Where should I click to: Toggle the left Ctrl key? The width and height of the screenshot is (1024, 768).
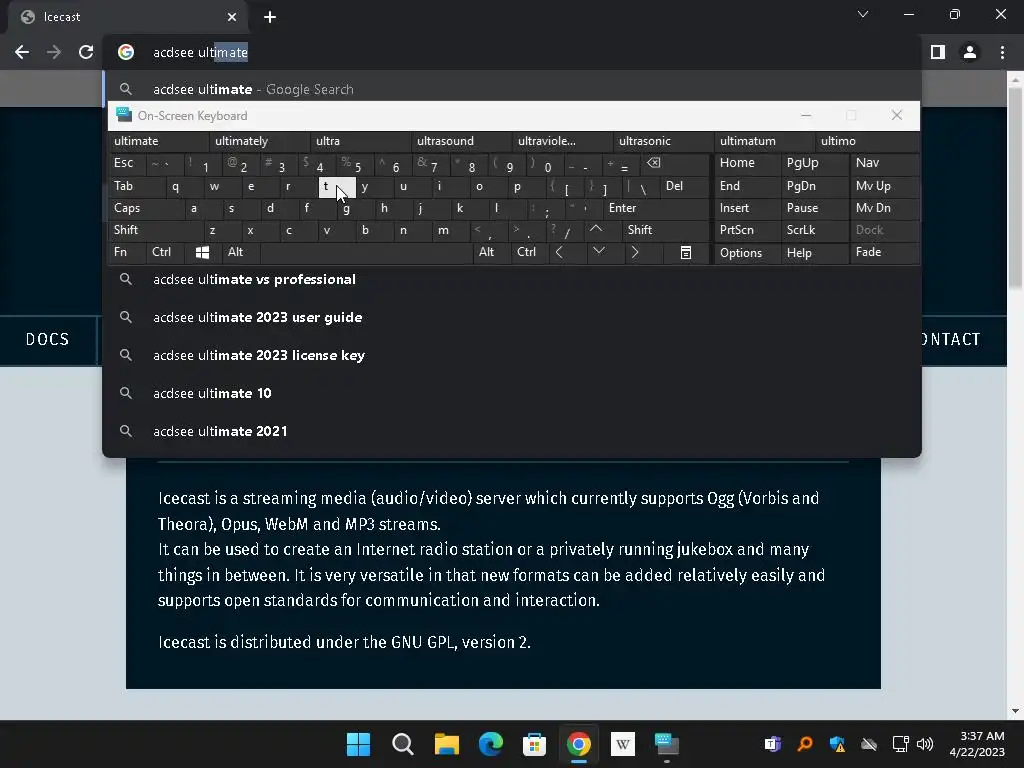pos(164,252)
